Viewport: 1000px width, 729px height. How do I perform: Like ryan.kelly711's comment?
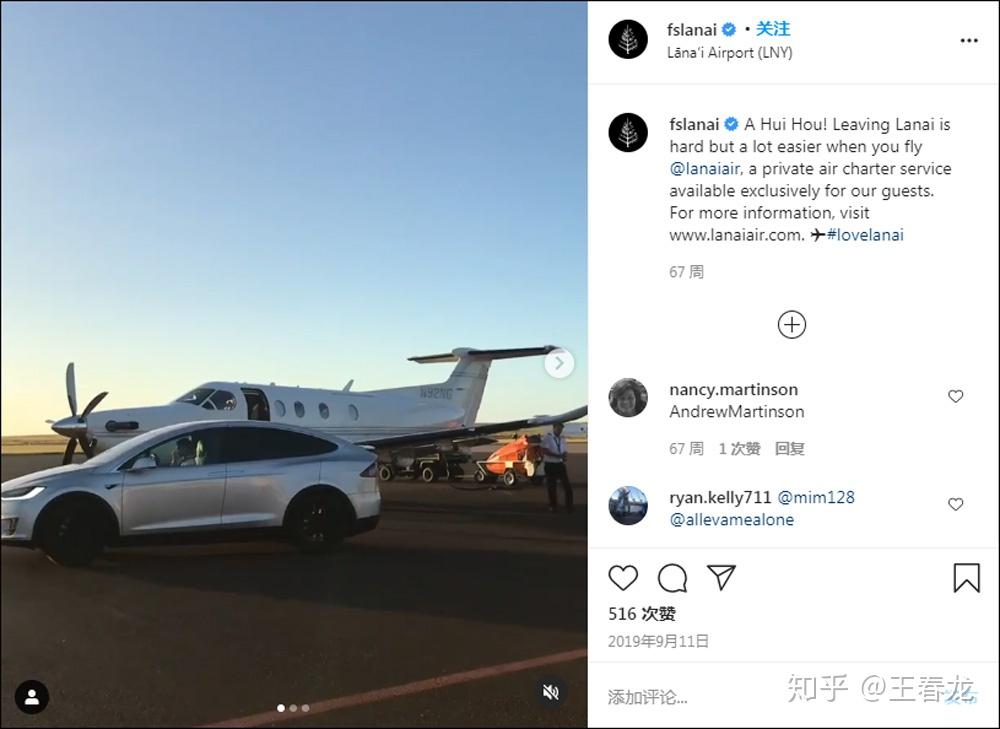[955, 504]
